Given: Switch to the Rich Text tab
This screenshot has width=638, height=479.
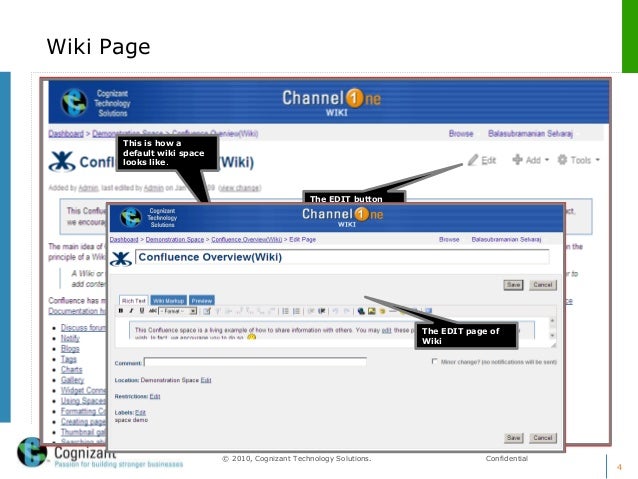Looking at the screenshot, I should pyautogui.click(x=133, y=300).
